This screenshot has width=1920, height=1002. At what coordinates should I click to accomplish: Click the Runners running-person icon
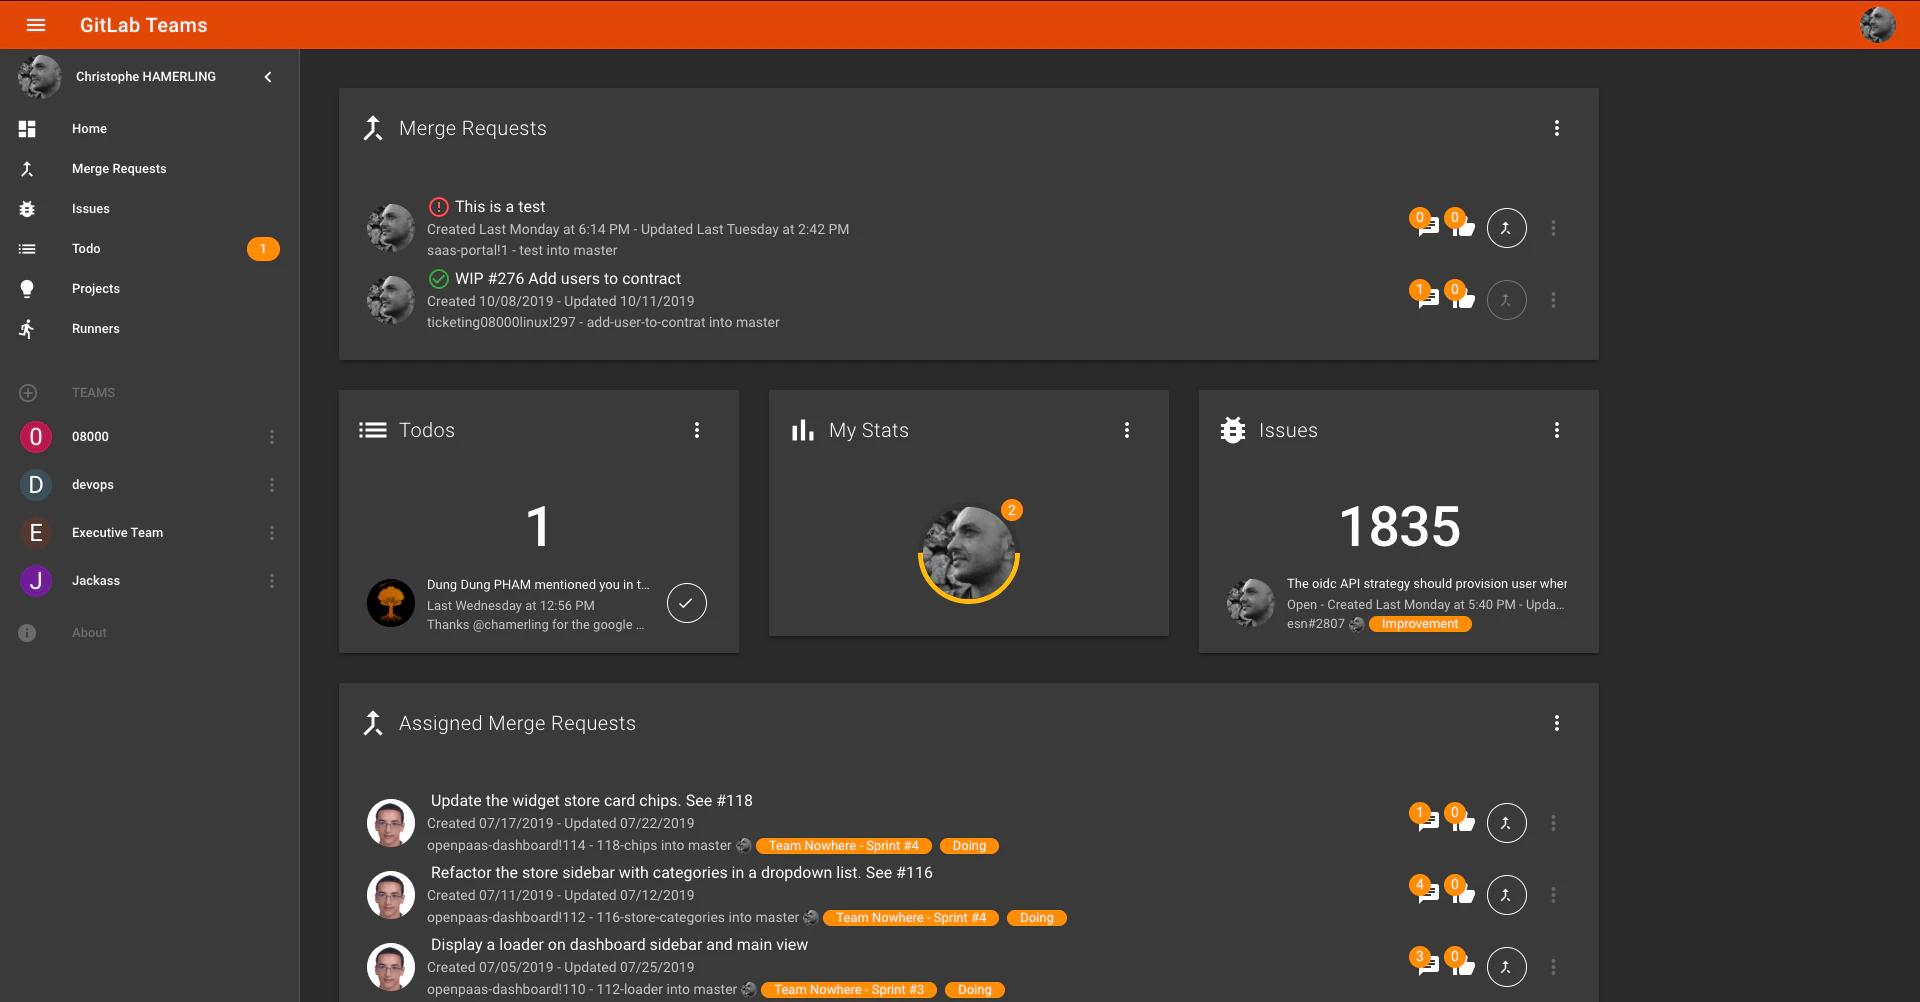[x=27, y=329]
